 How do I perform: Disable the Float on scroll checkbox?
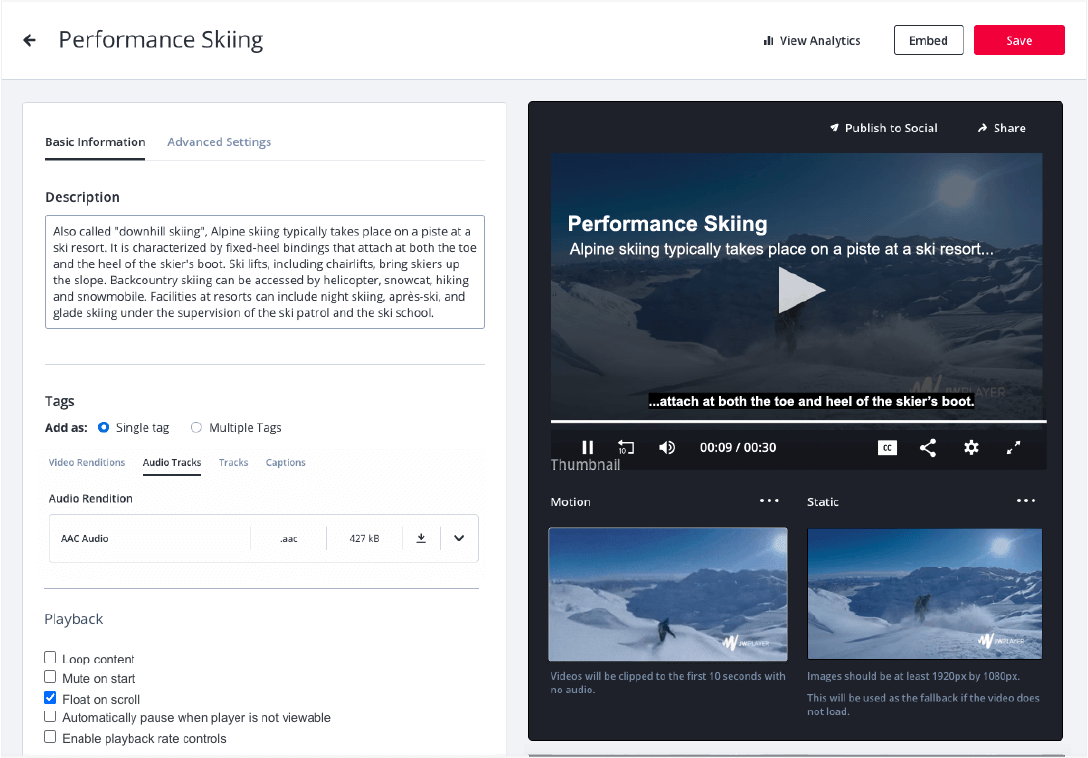tap(50, 697)
